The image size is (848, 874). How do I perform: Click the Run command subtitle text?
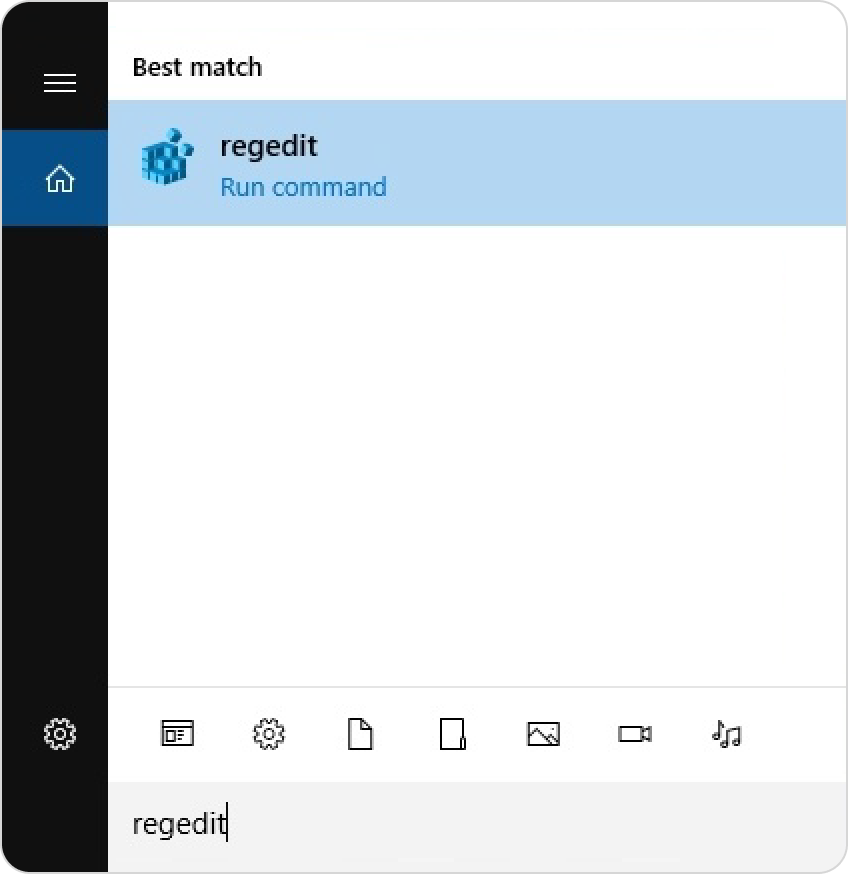point(303,187)
